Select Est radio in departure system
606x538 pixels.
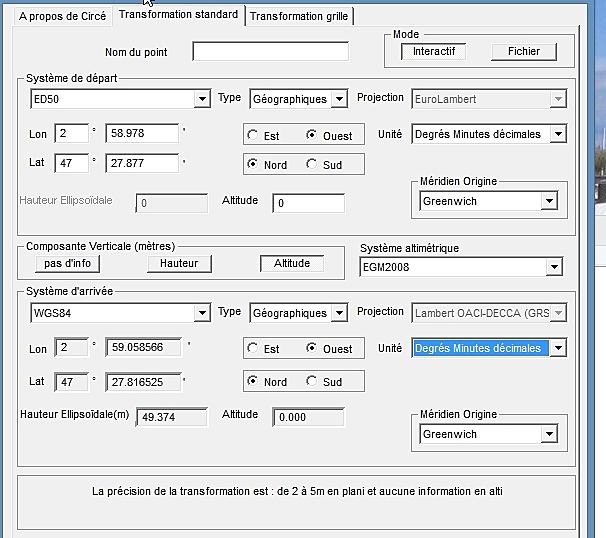[x=263, y=135]
